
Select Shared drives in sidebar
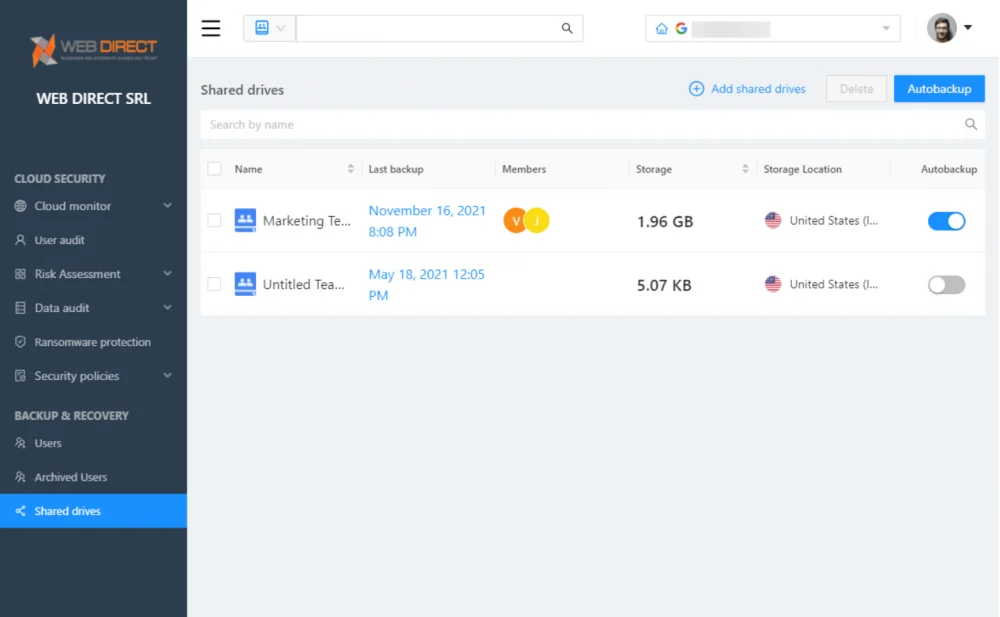pos(93,510)
